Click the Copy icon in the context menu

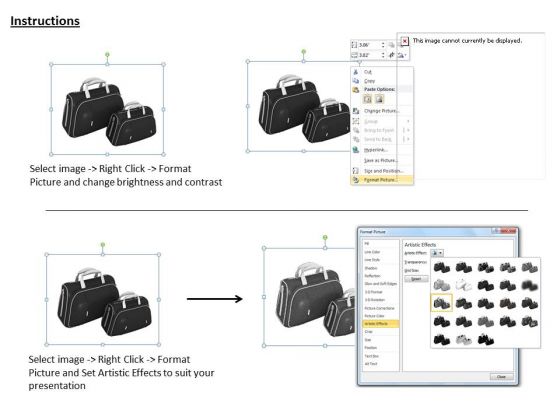tap(356, 81)
